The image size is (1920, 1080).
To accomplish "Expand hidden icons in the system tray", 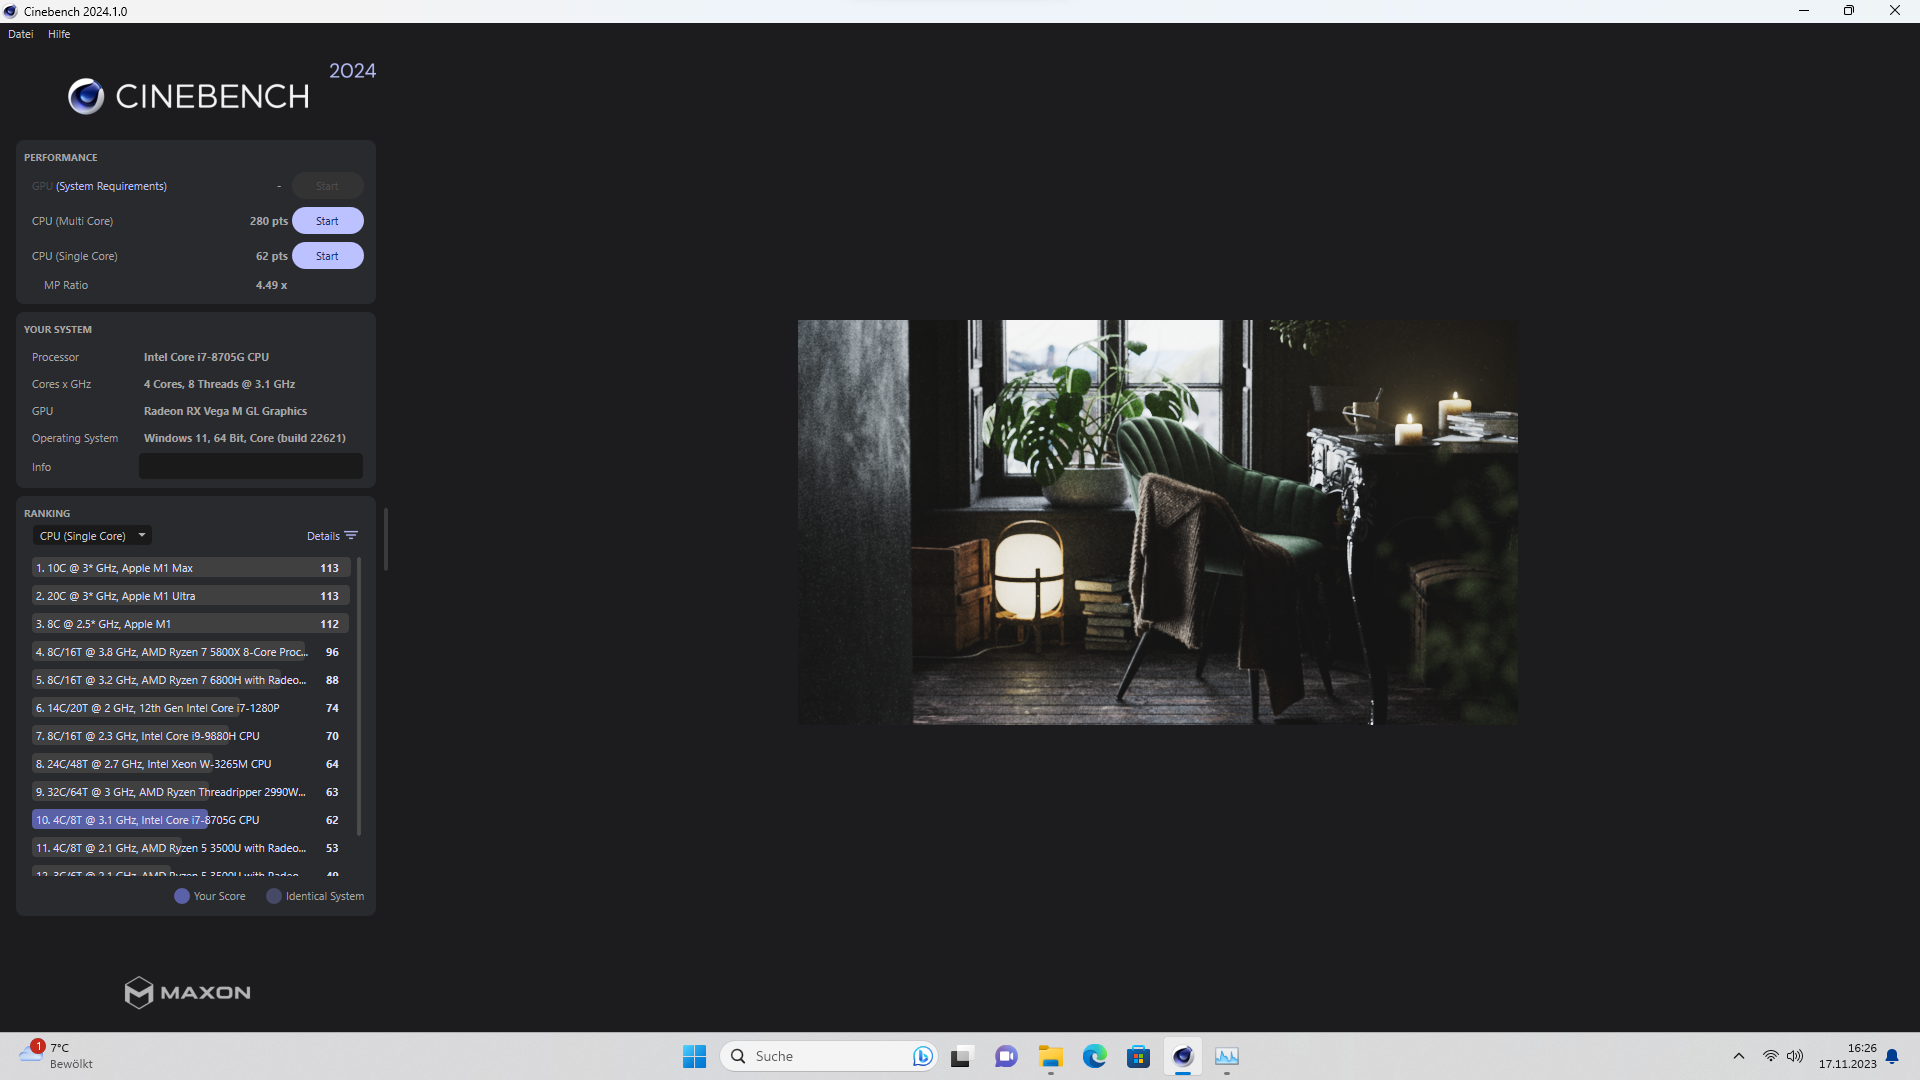I will (x=1738, y=1056).
